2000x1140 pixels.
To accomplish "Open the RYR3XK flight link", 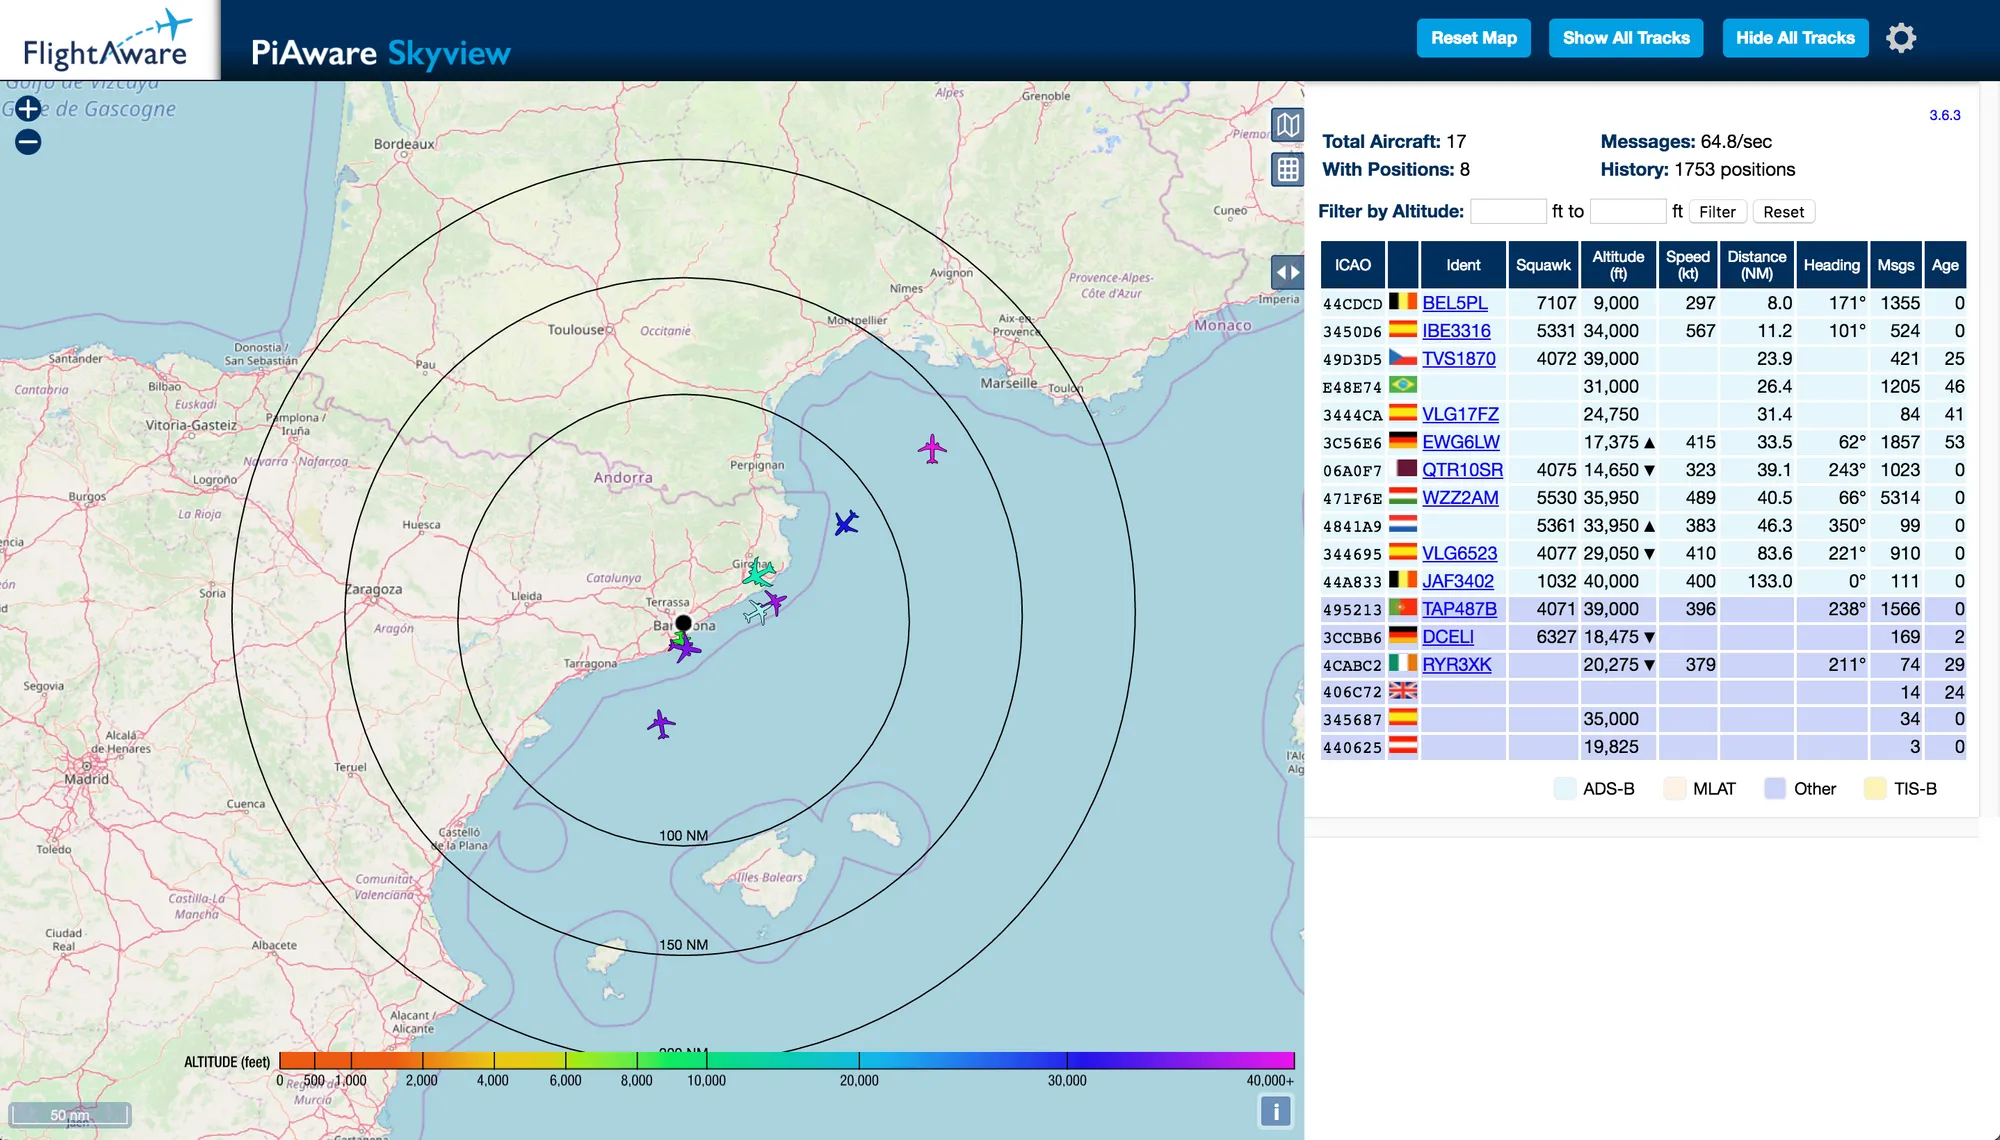I will [1457, 665].
